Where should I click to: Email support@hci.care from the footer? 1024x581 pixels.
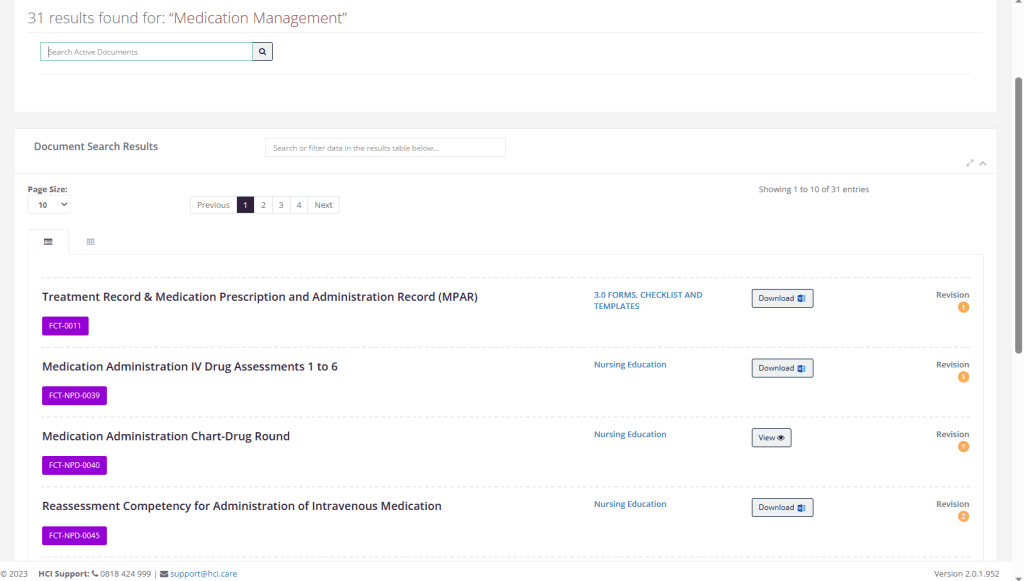point(204,574)
